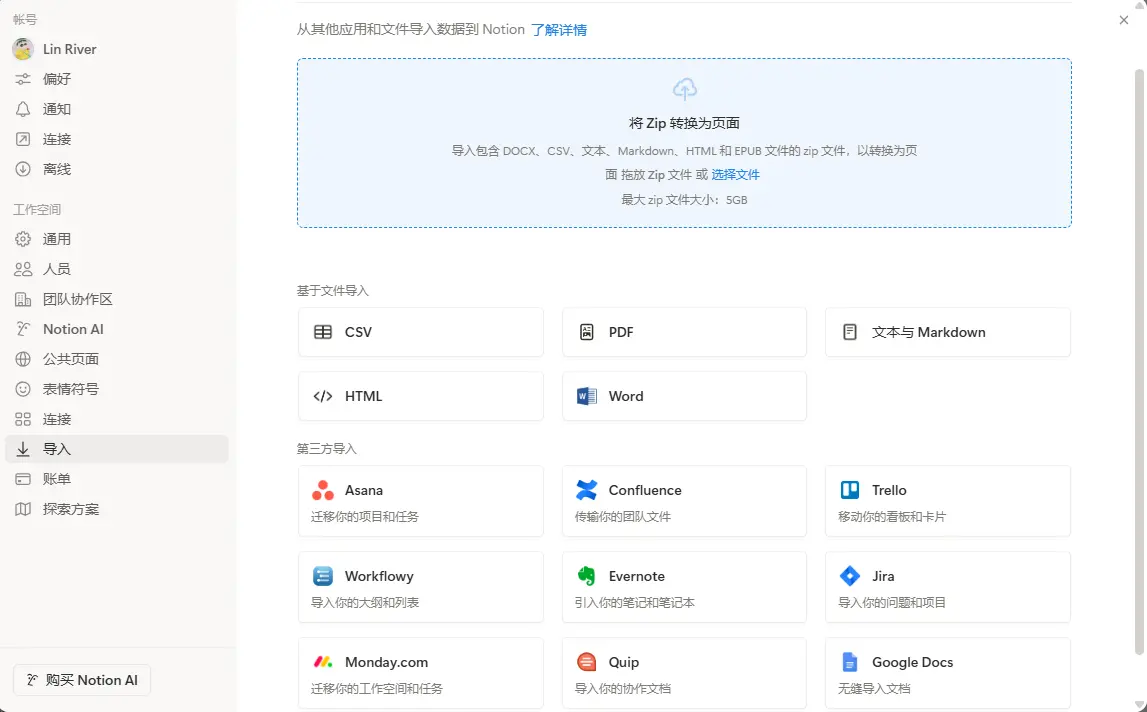Click the Zip upload drop zone
This screenshot has height=712, width=1147.
(x=685, y=143)
